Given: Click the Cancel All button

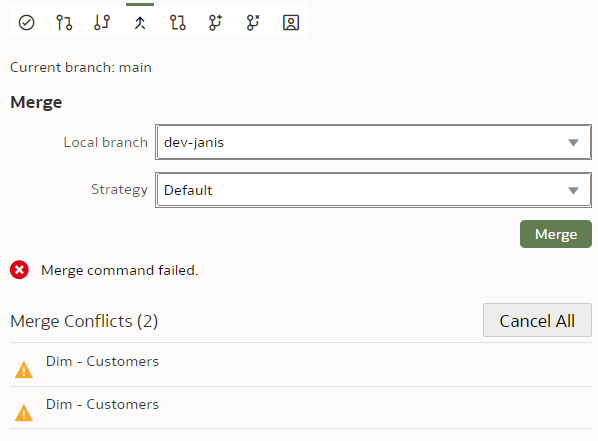Looking at the screenshot, I should 537,320.
